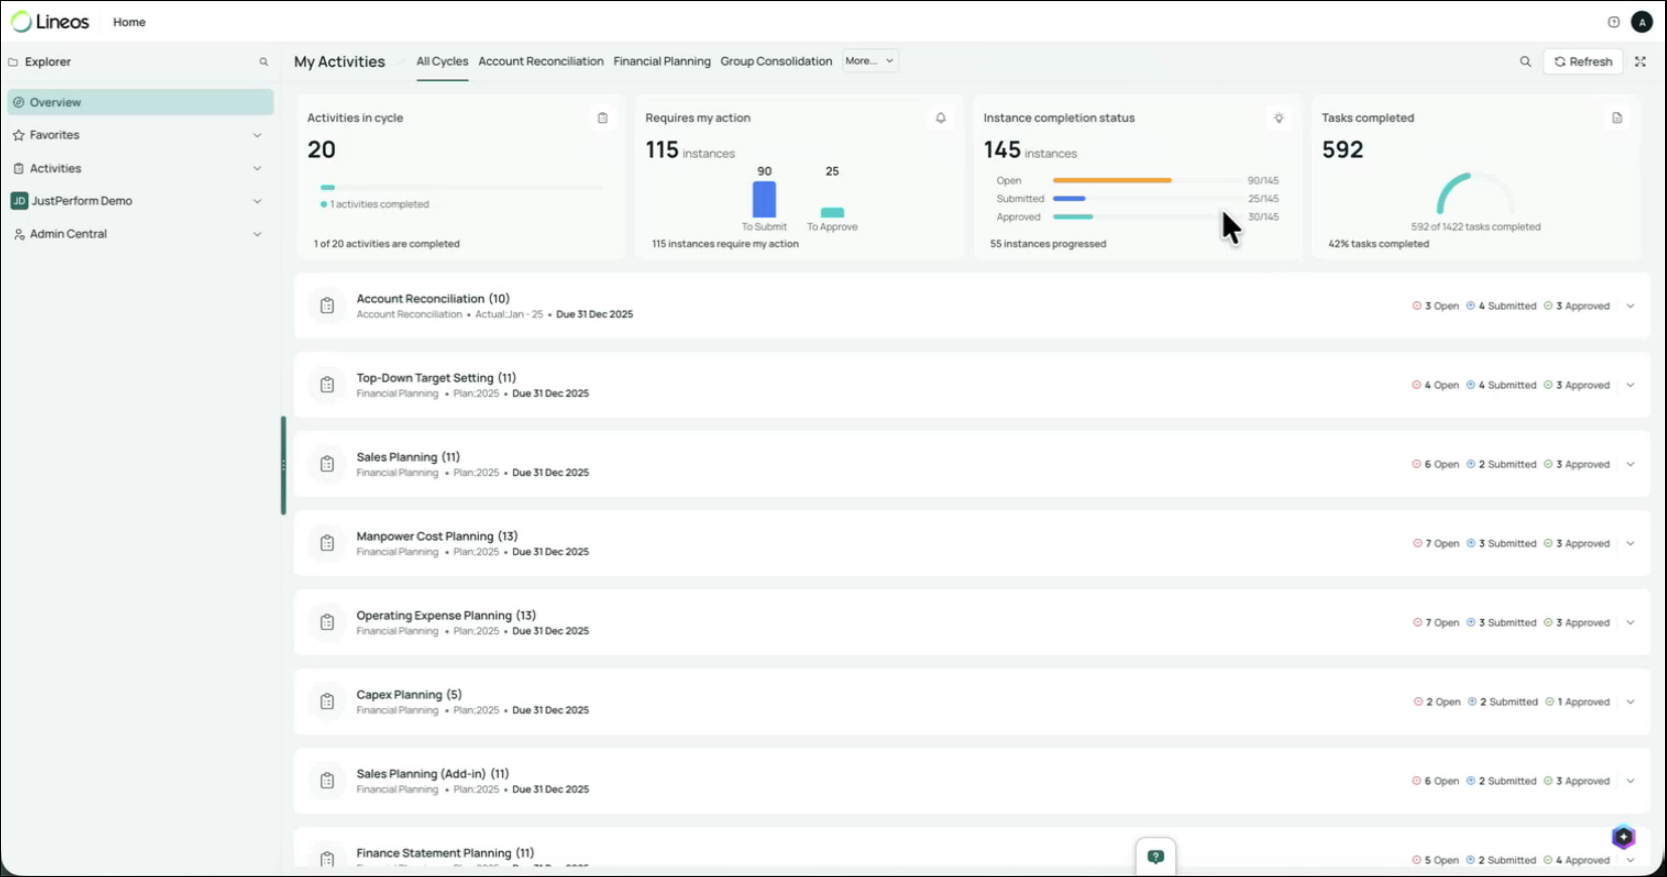Select Overview in the sidebar
The image size is (1667, 877).
[140, 102]
